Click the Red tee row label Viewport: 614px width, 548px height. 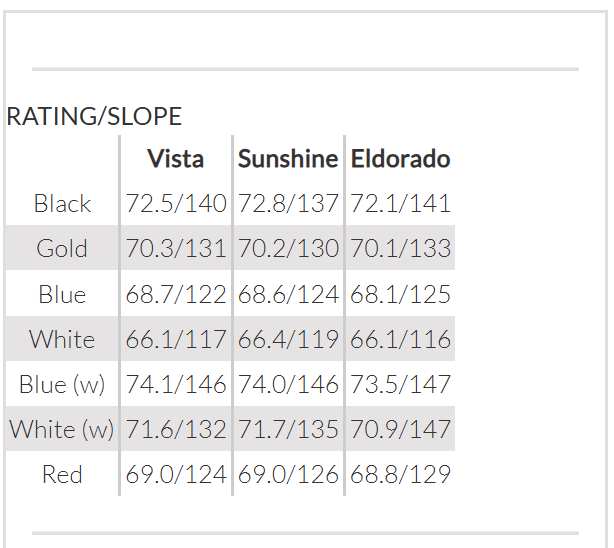coord(62,475)
